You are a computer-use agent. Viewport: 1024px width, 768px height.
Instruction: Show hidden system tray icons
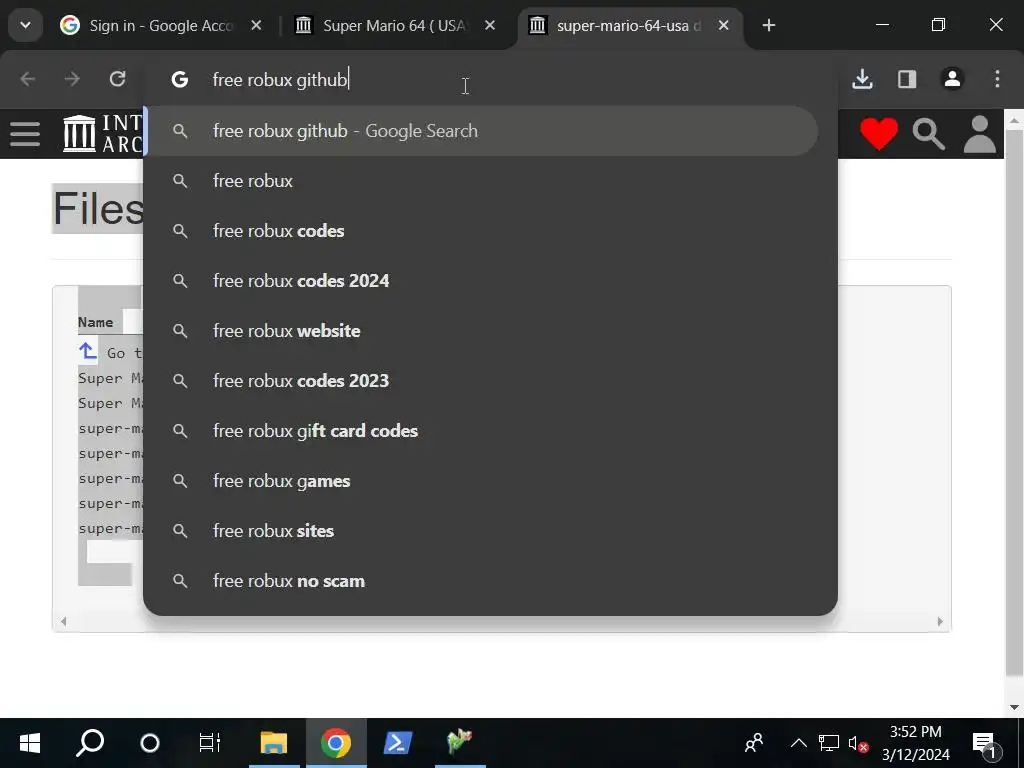(798, 743)
